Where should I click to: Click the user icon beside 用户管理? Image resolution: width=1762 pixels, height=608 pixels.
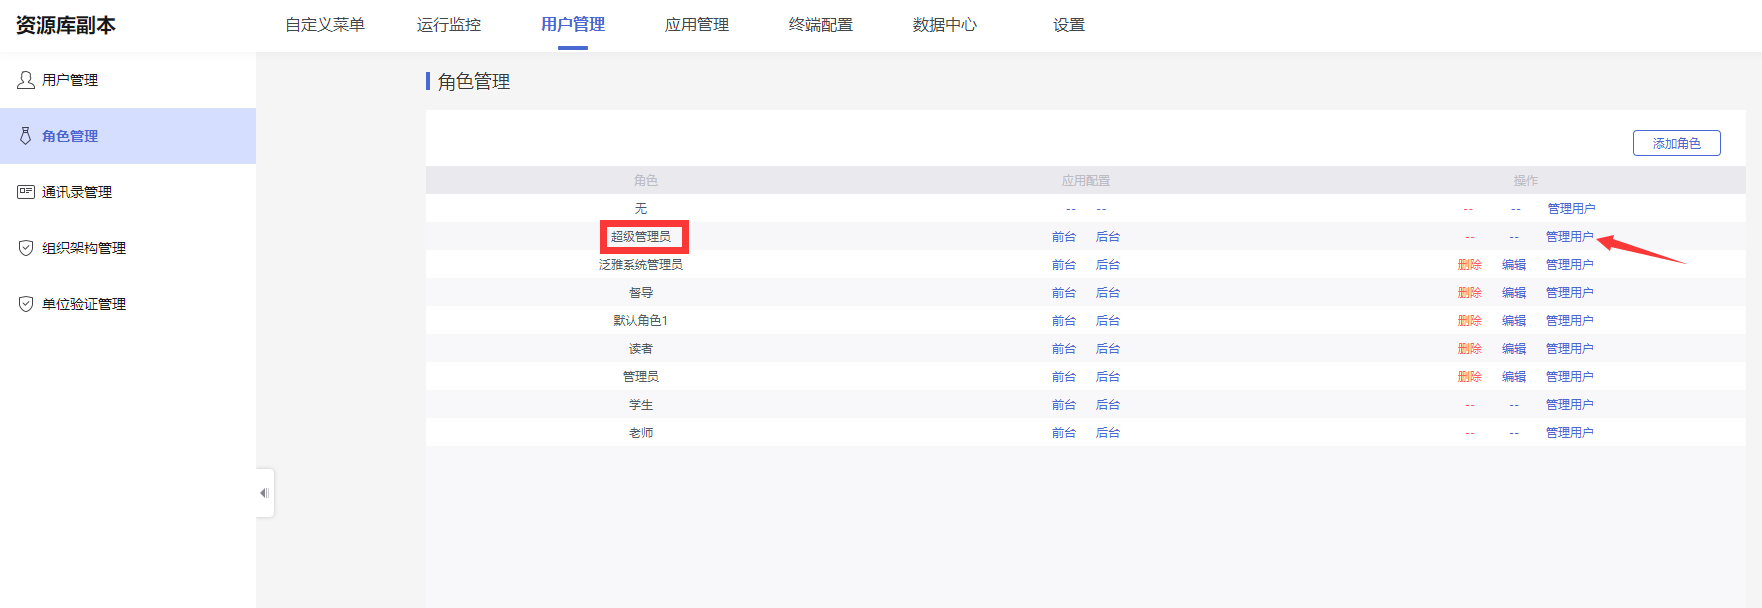pyautogui.click(x=26, y=80)
